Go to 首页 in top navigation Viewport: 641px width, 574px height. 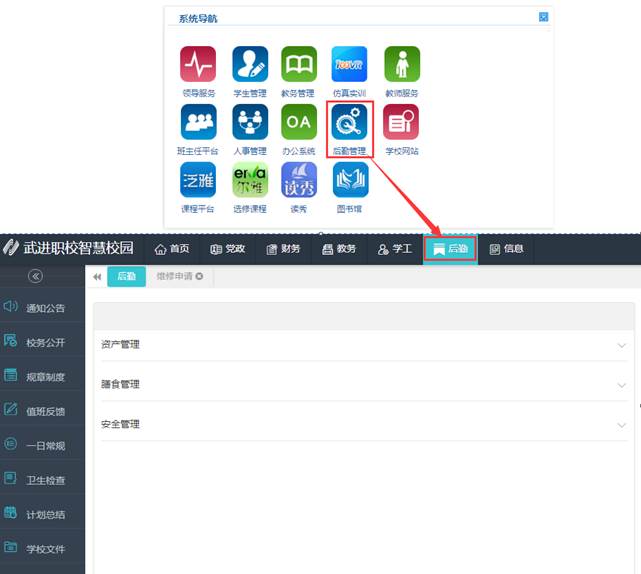(172, 249)
